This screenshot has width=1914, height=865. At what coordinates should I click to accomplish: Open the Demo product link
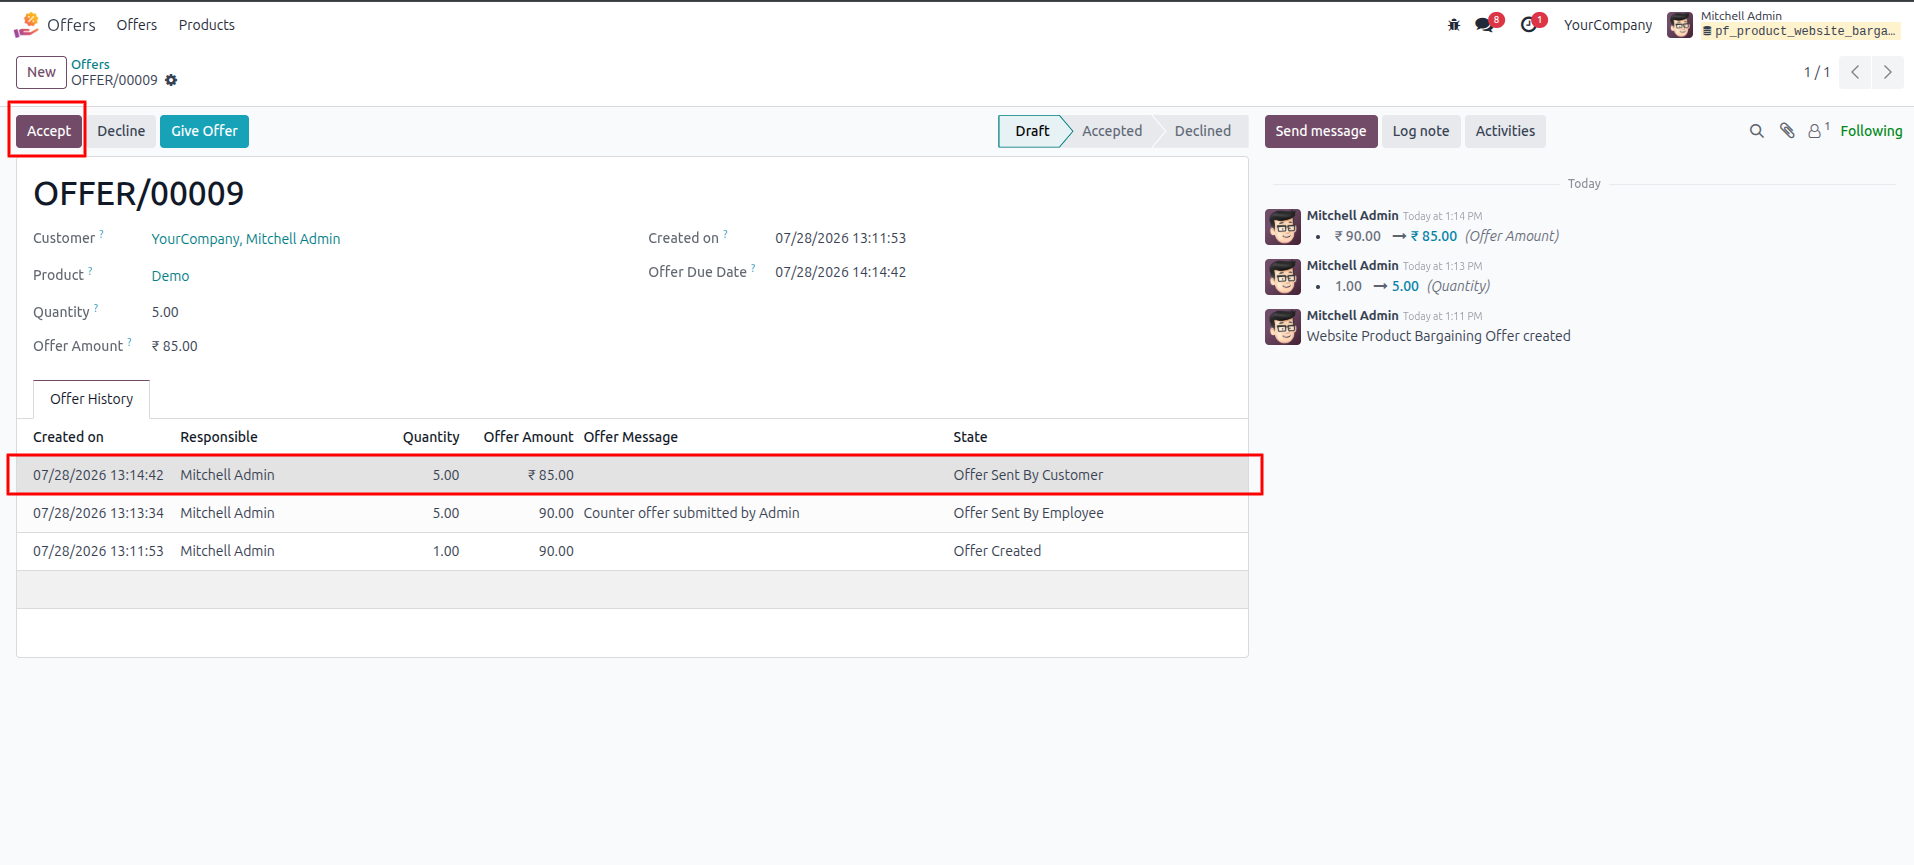click(x=170, y=276)
